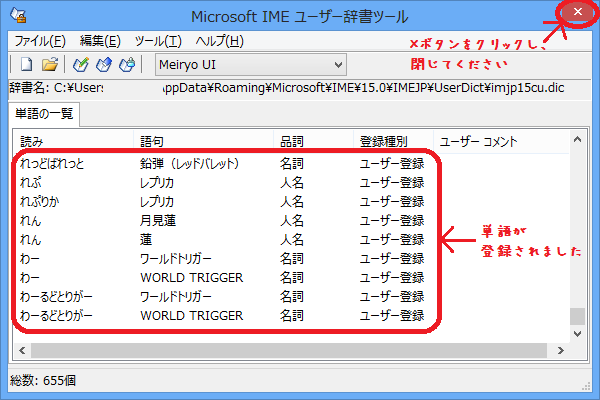This screenshot has height=400, width=600.
Task: Sort by the 語句 column header
Action: 204,142
